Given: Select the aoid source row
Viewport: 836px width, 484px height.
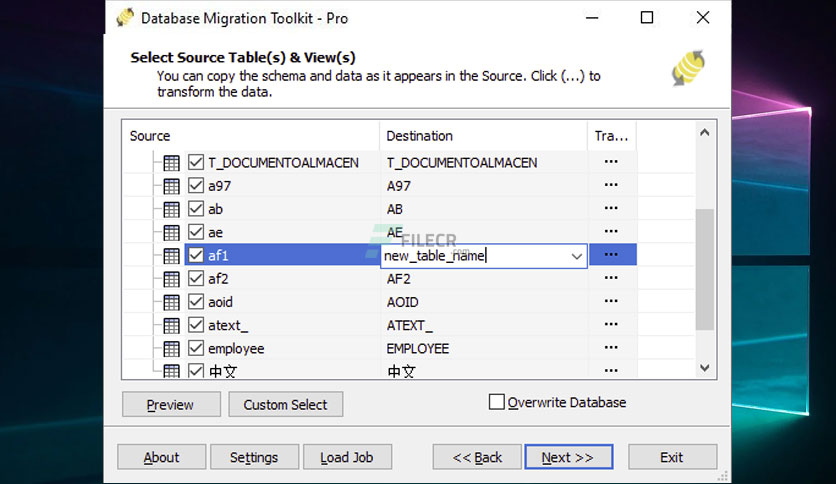Looking at the screenshot, I should 220,302.
